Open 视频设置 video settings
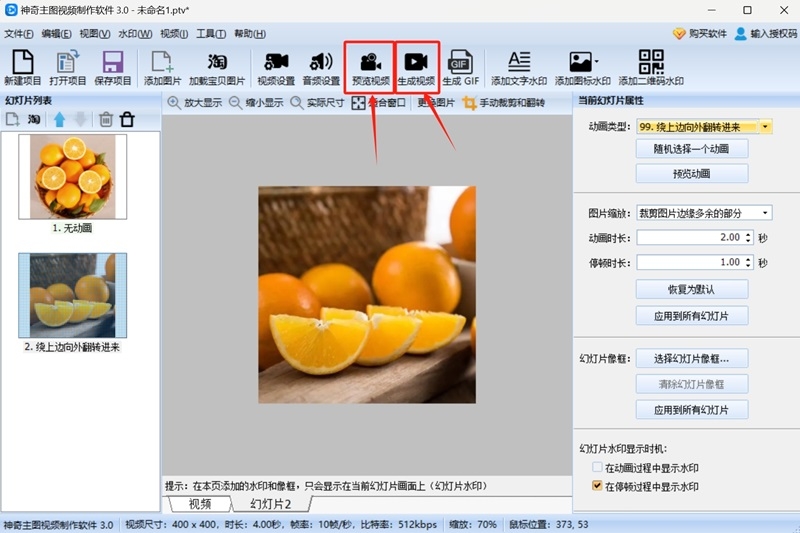 (x=276, y=67)
